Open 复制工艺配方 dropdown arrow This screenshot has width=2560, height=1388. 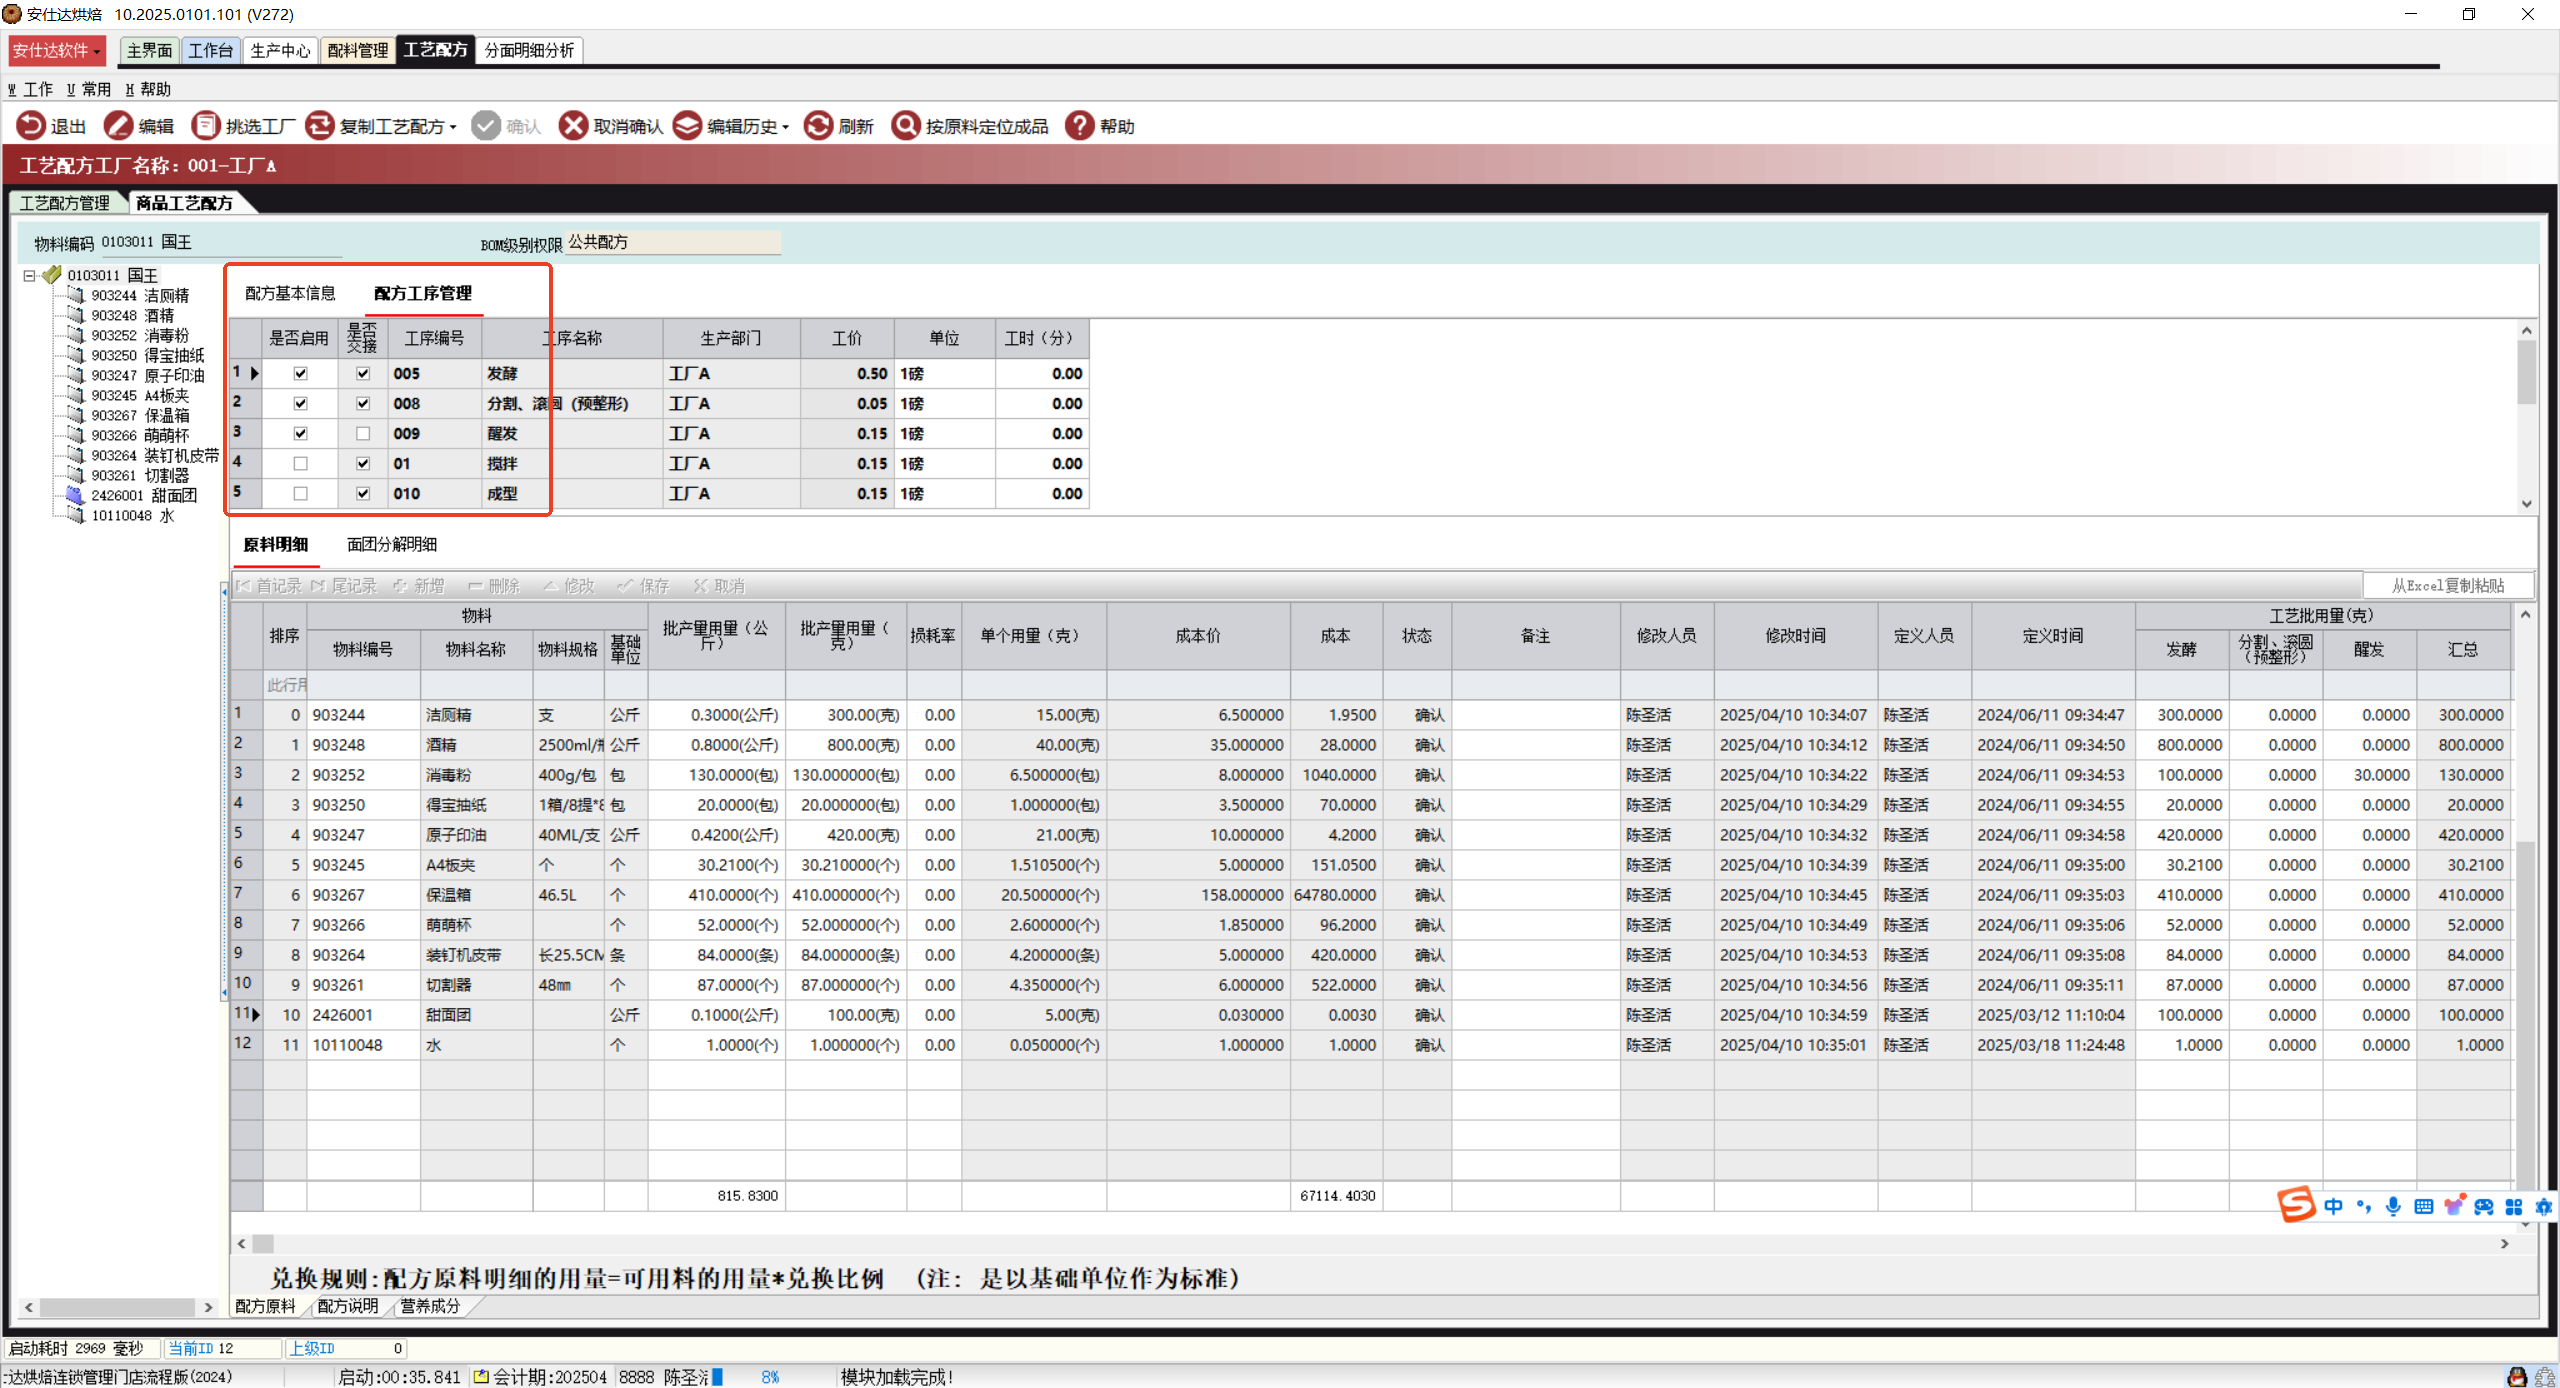click(454, 128)
